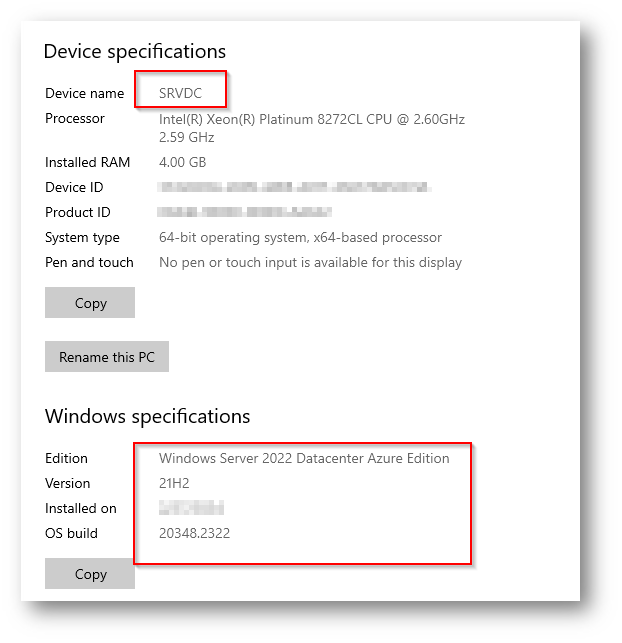Click the Windows Server 2022 Datacenter edition text
This screenshot has width=622, height=643.
coord(304,458)
